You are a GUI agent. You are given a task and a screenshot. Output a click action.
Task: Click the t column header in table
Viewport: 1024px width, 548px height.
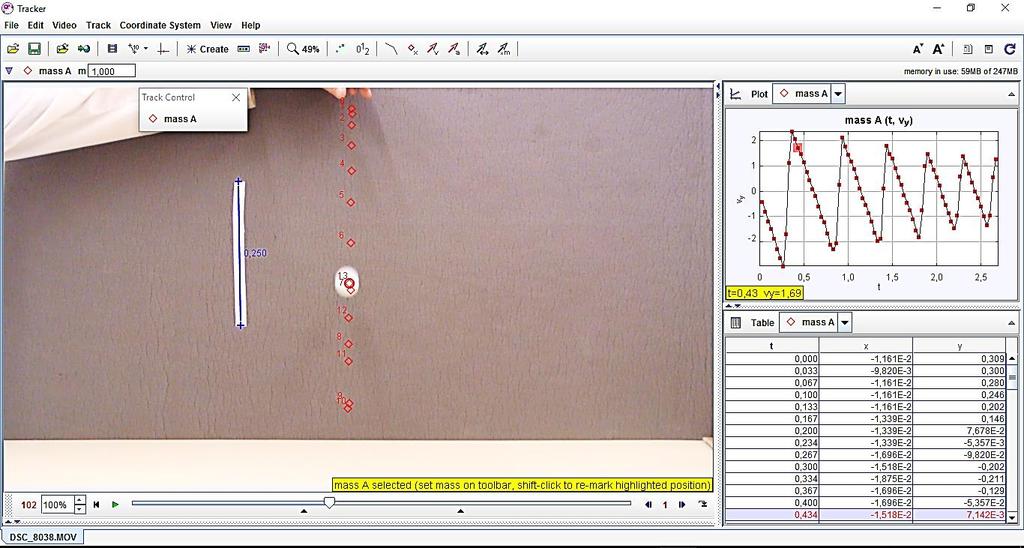772,346
